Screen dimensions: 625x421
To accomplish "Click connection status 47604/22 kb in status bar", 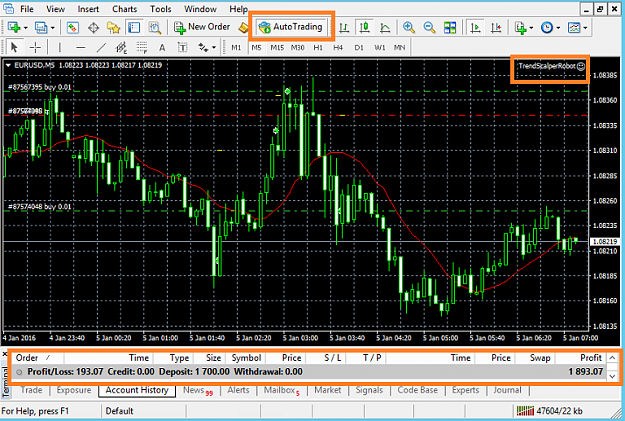I will 549,411.
